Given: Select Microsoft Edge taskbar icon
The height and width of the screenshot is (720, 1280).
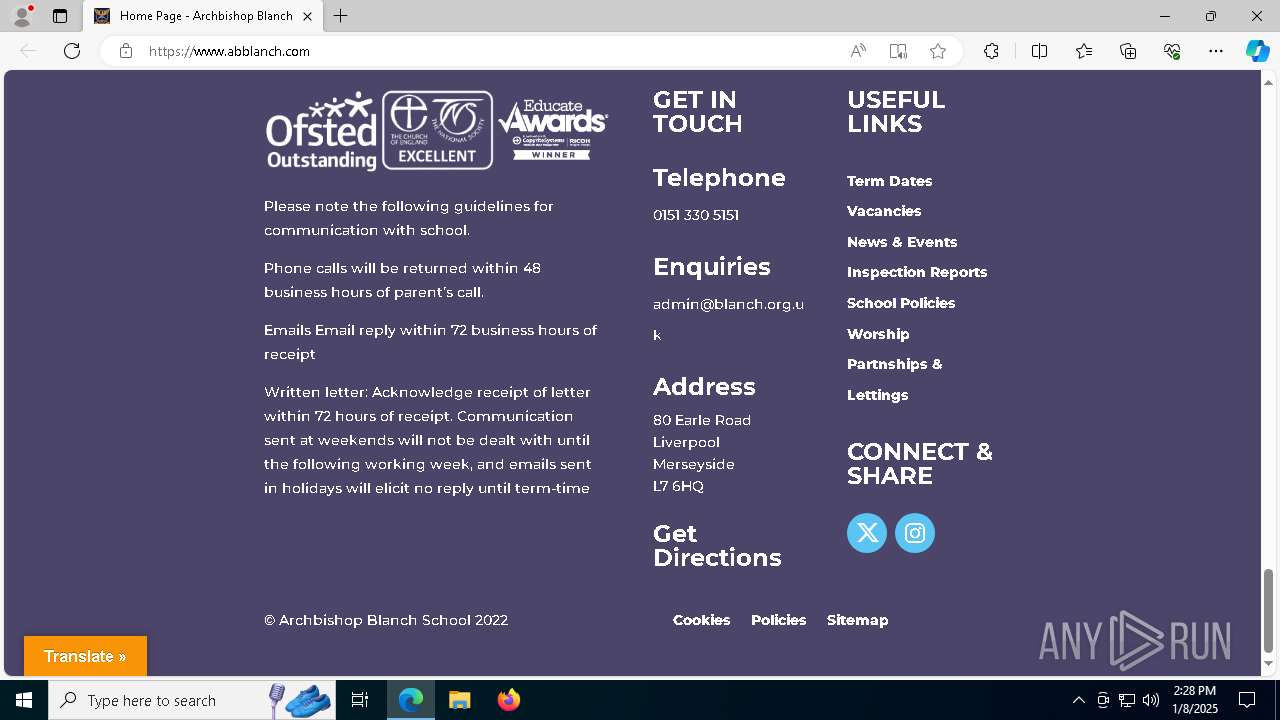Looking at the screenshot, I should [x=411, y=700].
